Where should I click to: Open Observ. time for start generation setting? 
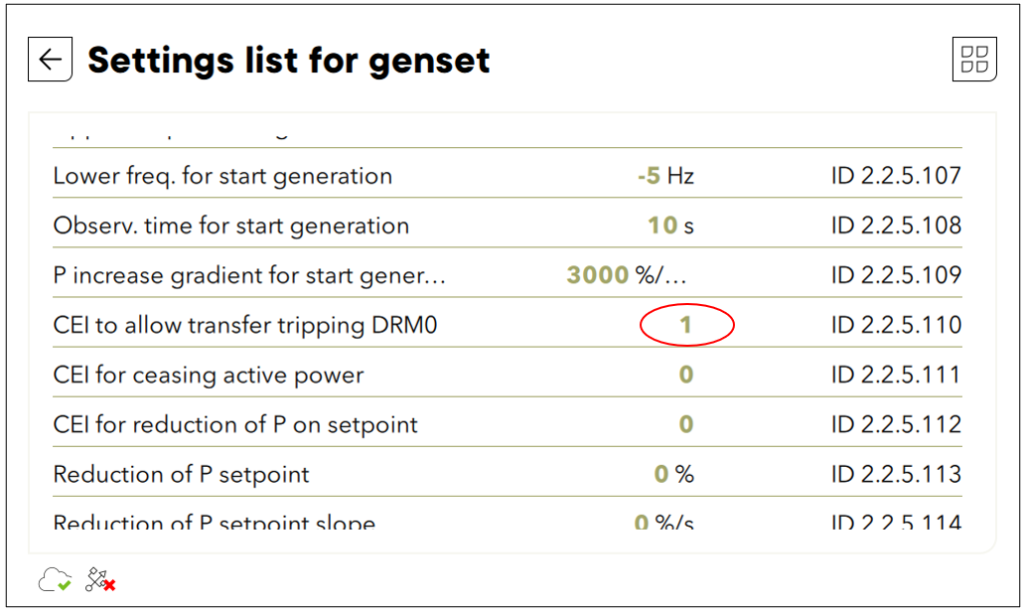pos(507,223)
